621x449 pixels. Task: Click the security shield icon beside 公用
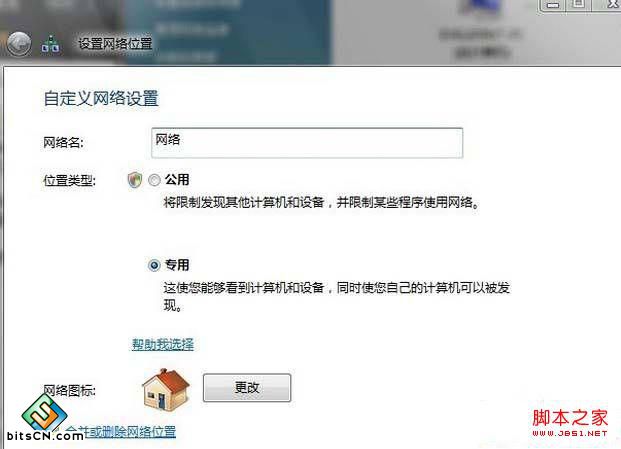click(x=135, y=180)
